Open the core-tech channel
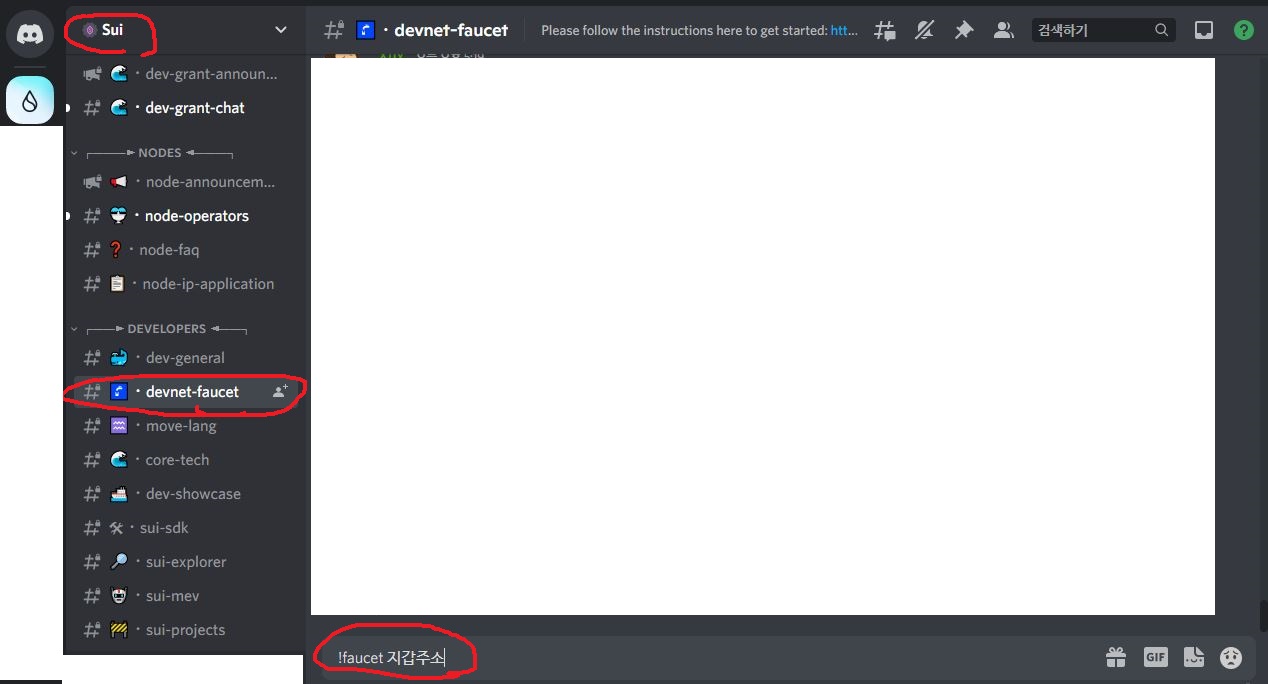The image size is (1268, 684). pos(185,460)
